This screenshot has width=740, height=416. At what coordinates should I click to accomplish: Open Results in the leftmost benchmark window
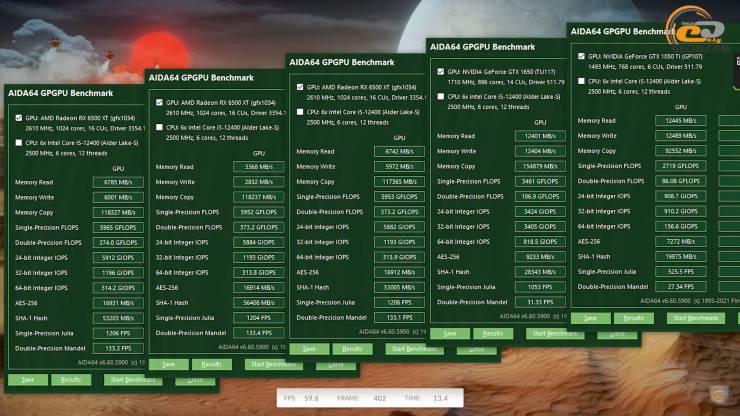(71, 380)
